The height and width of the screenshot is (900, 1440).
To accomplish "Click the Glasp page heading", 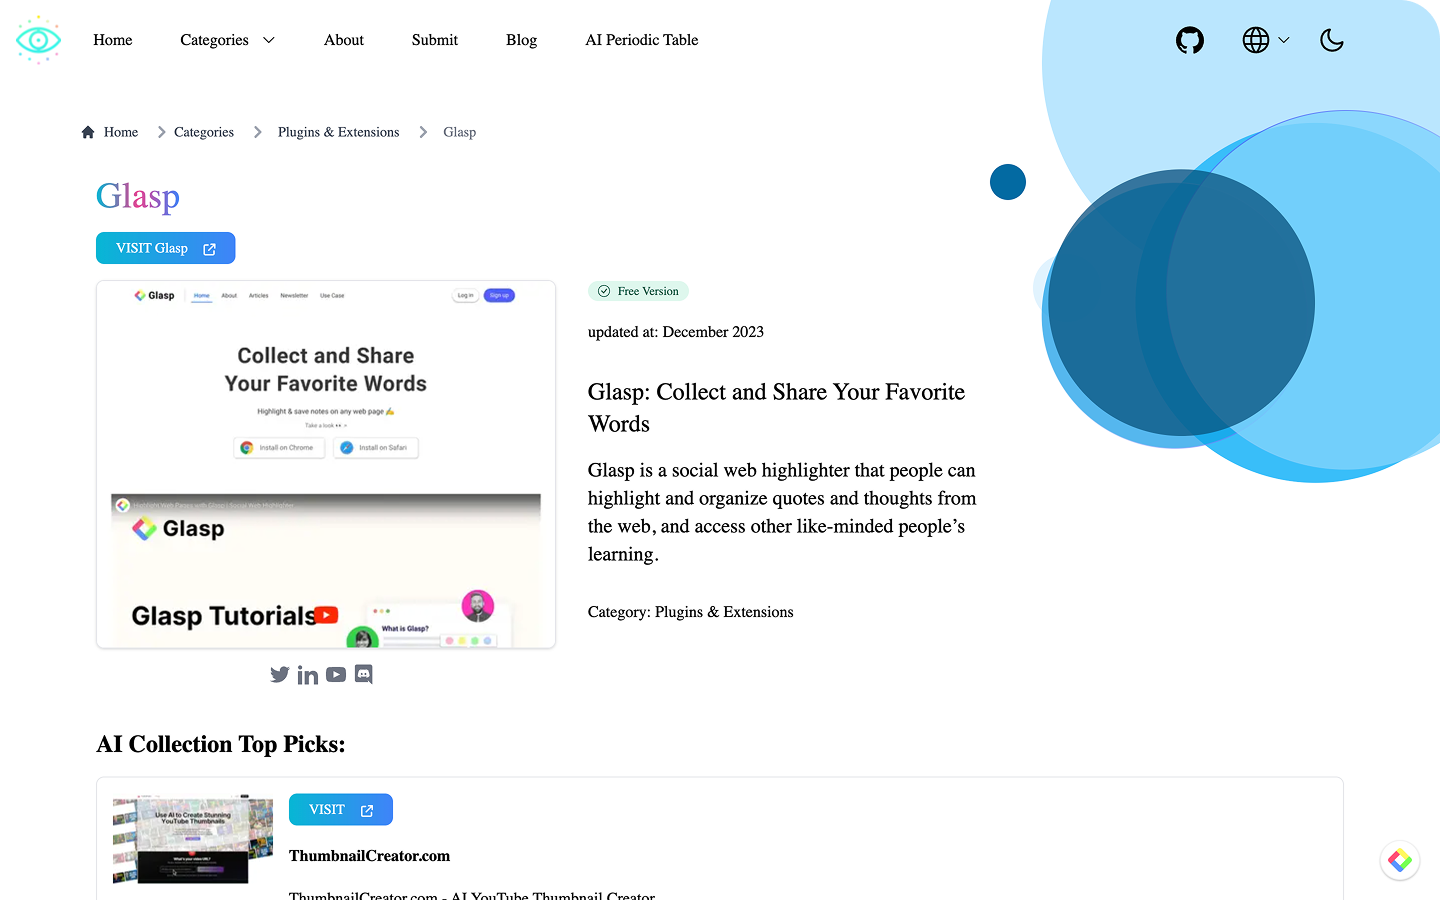I will pyautogui.click(x=138, y=197).
